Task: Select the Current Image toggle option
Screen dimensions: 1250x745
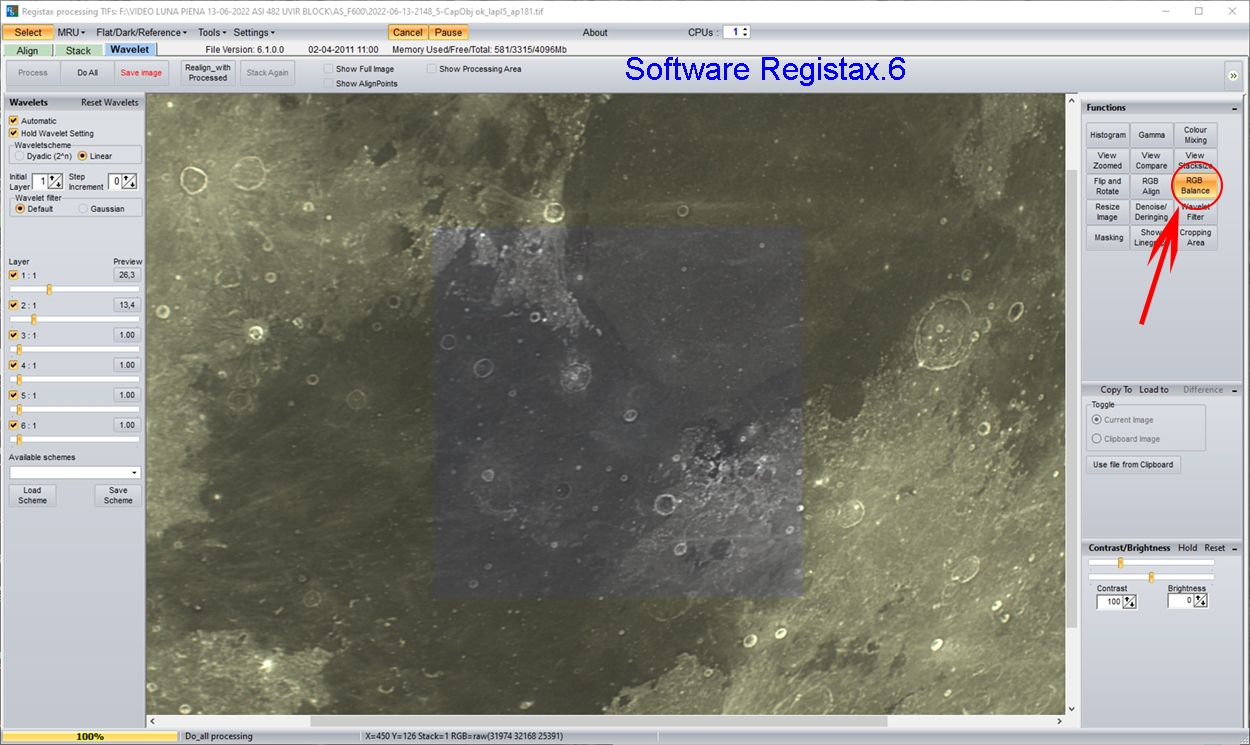Action: (1097, 420)
